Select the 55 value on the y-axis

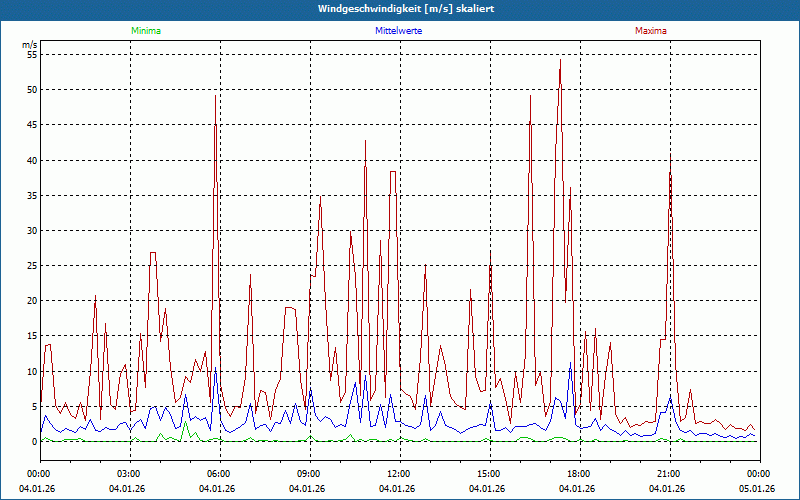[x=30, y=55]
